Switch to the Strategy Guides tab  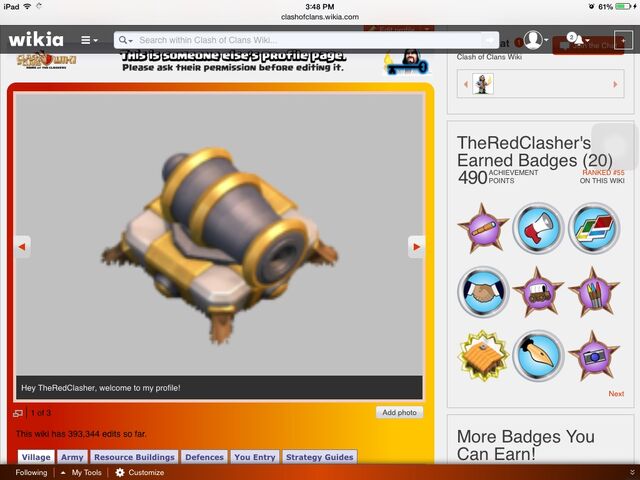pos(320,457)
